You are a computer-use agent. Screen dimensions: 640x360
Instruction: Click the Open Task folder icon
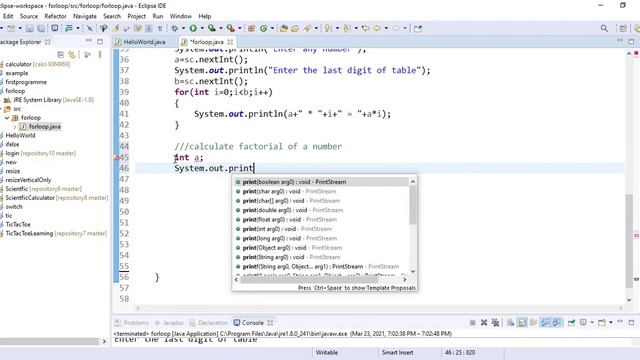tap(295, 28)
